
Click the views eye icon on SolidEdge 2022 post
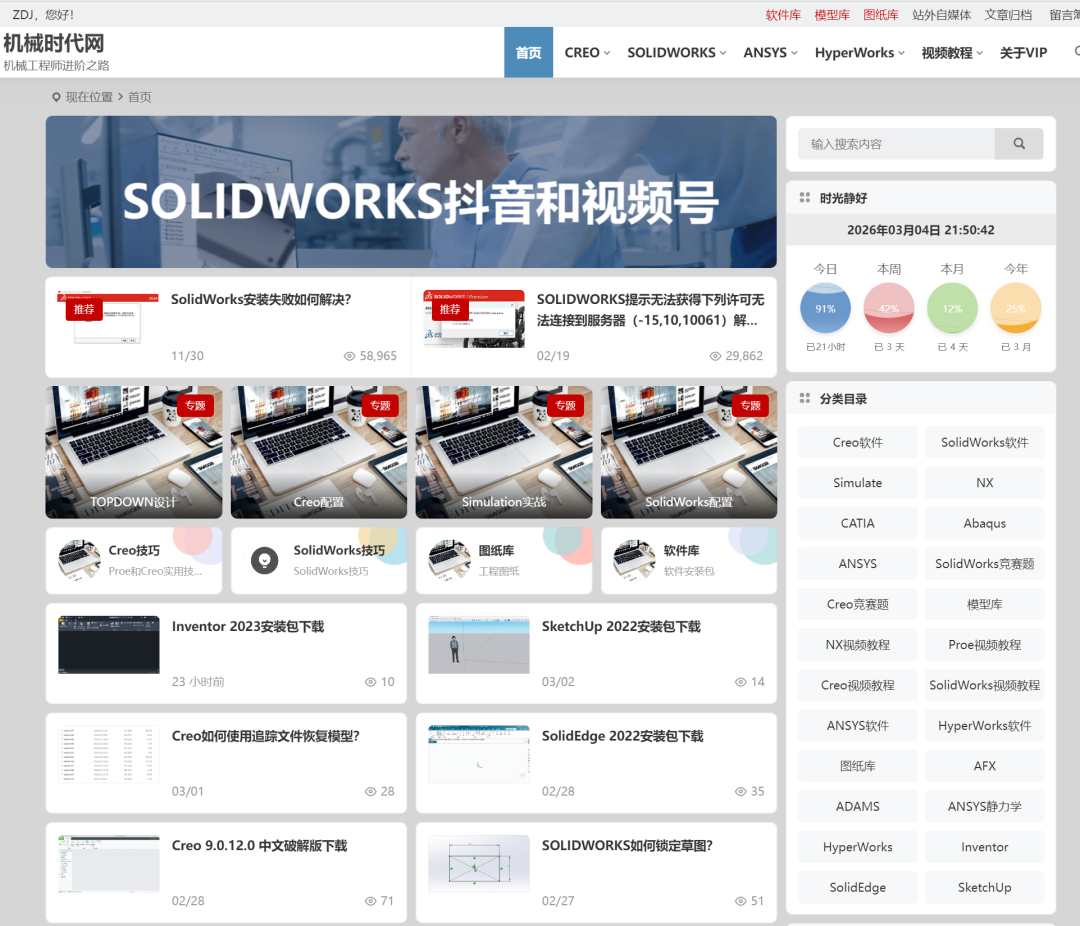point(740,792)
